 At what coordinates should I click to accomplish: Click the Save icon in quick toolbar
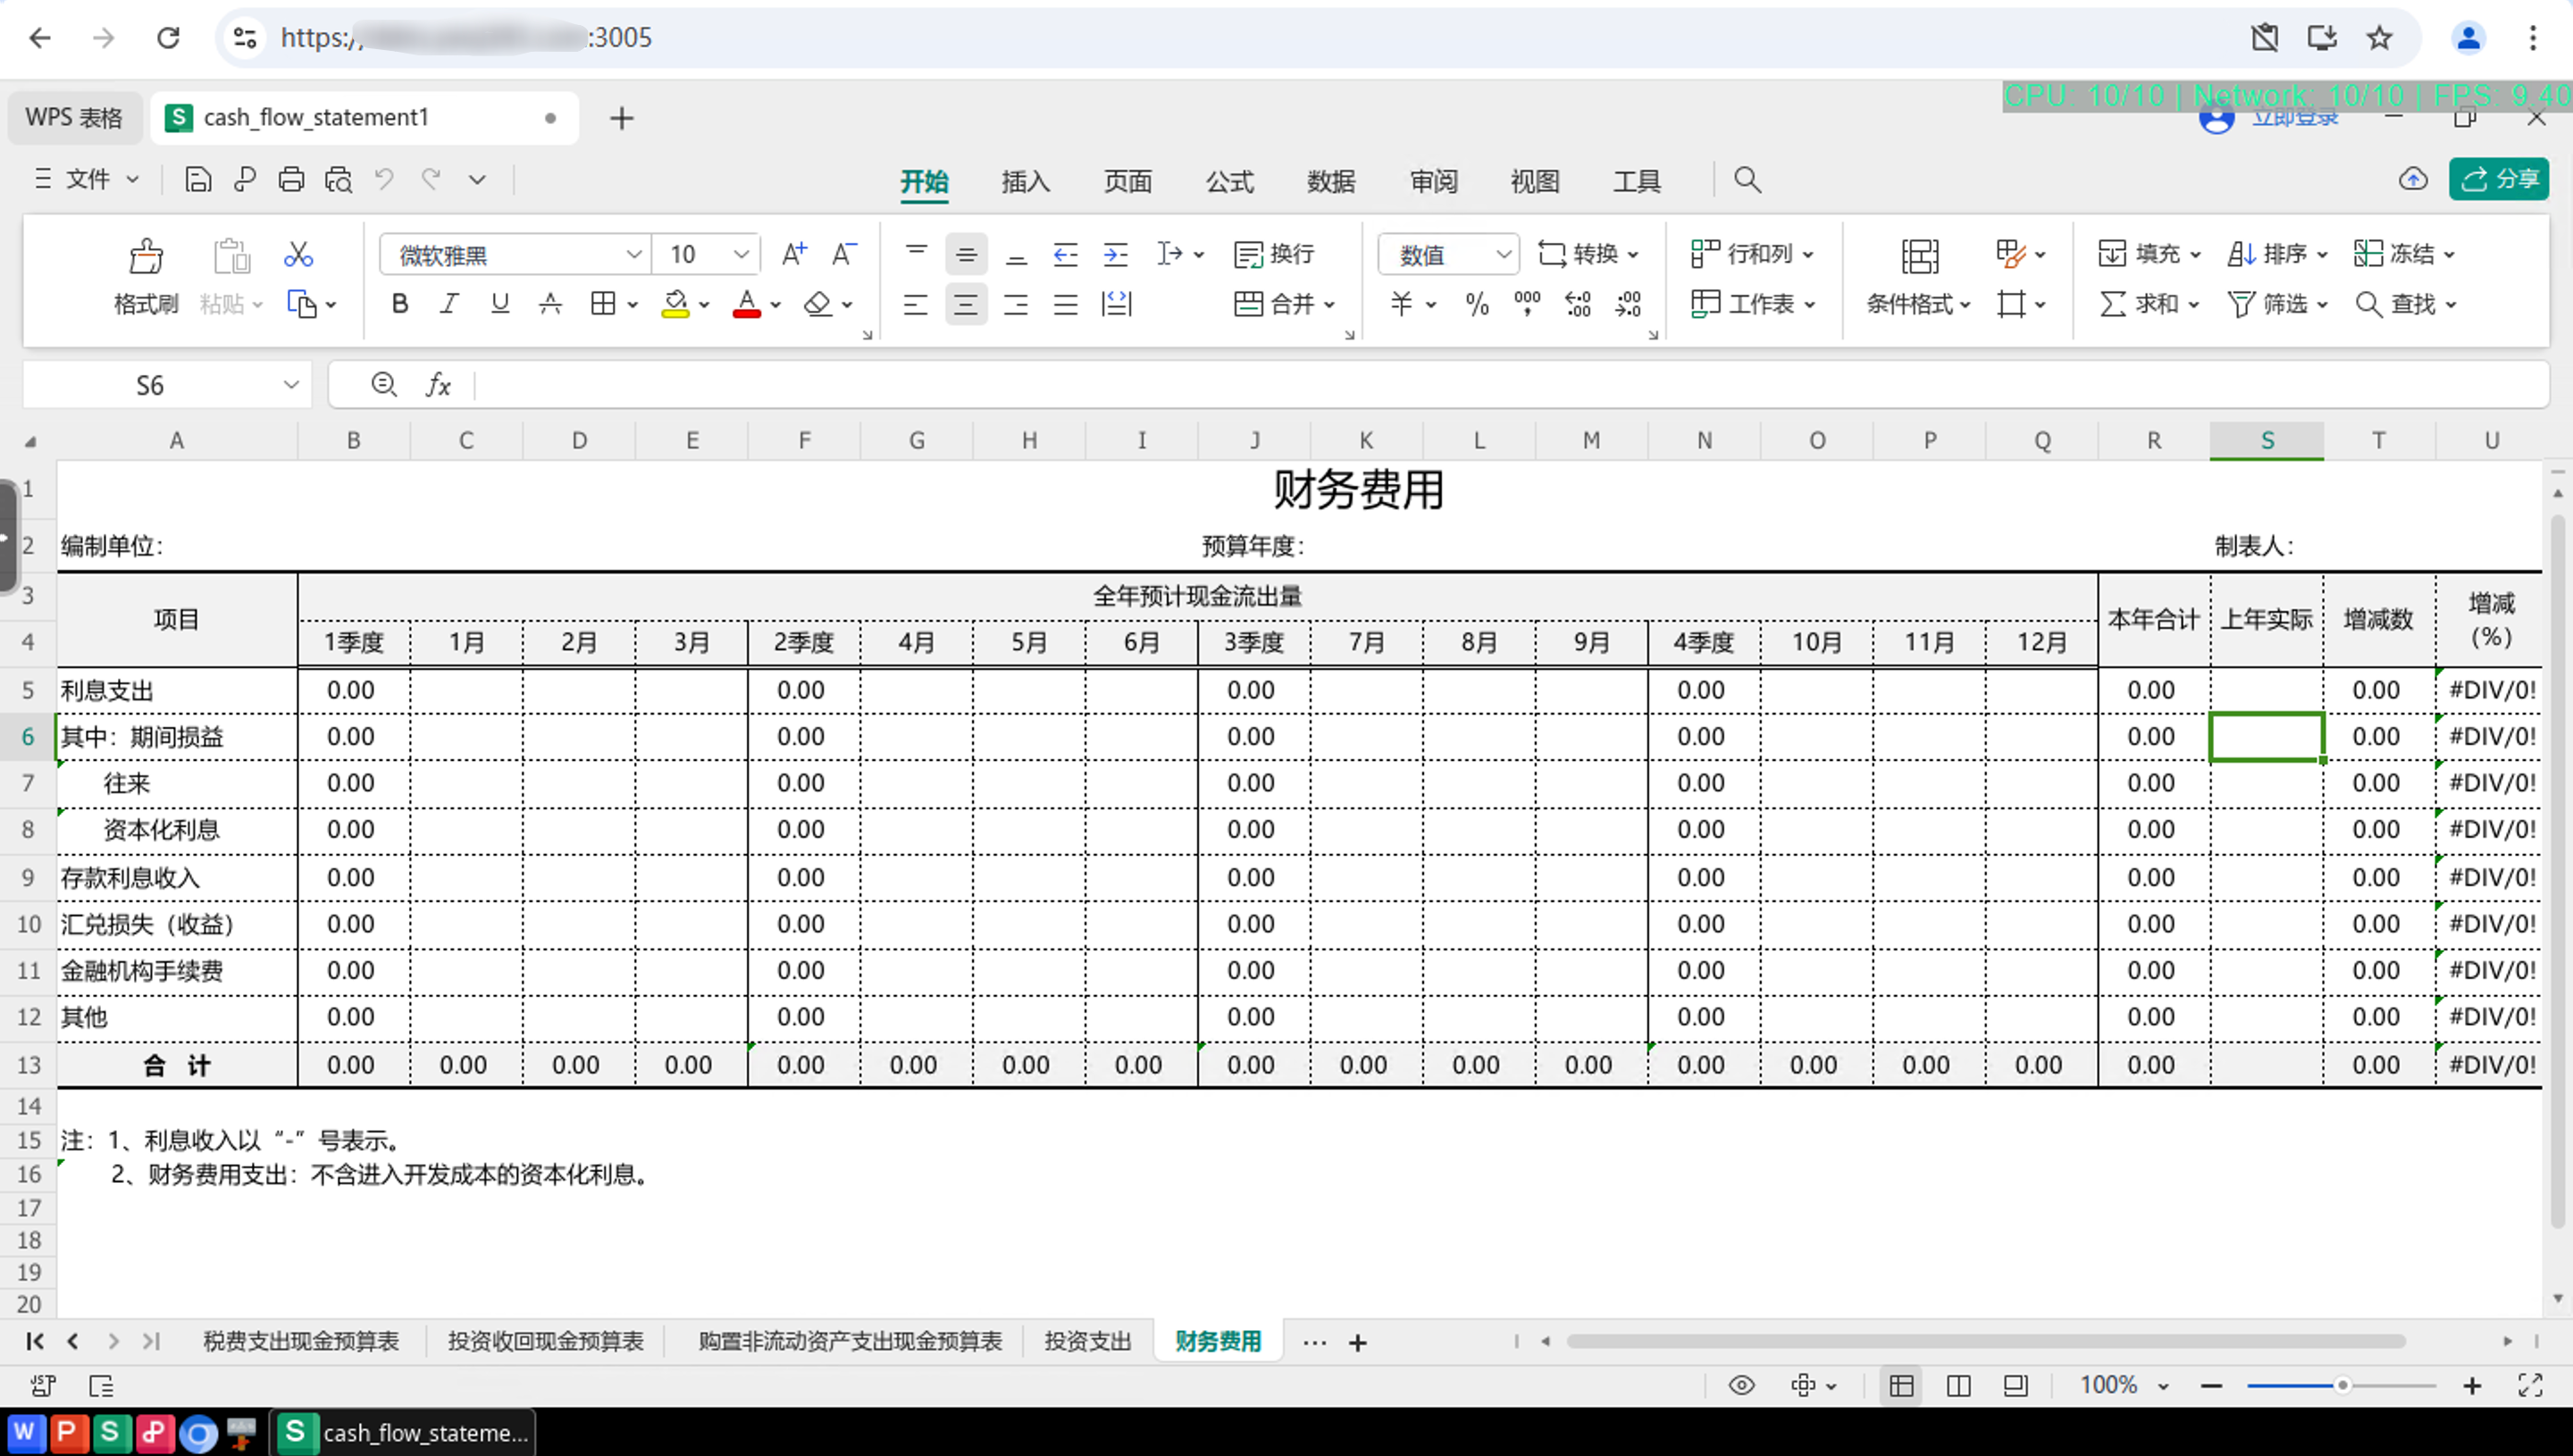[198, 180]
